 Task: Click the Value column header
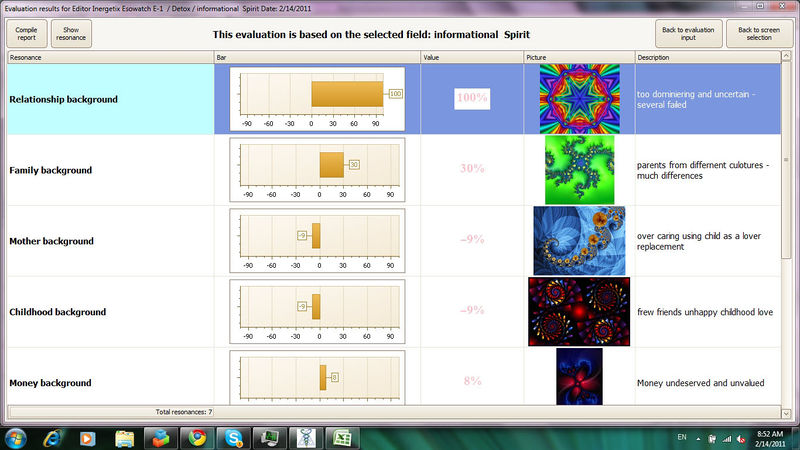point(471,58)
